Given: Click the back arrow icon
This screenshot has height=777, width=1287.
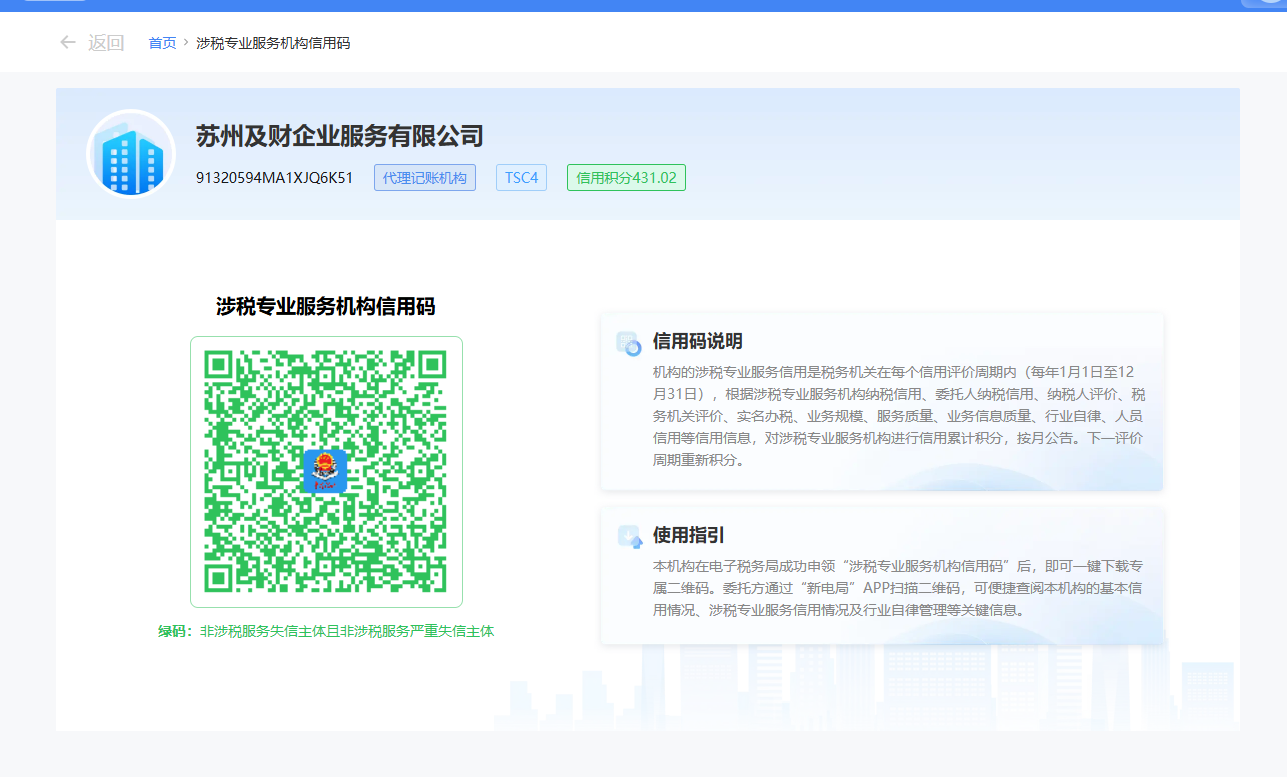Looking at the screenshot, I should pos(68,42).
